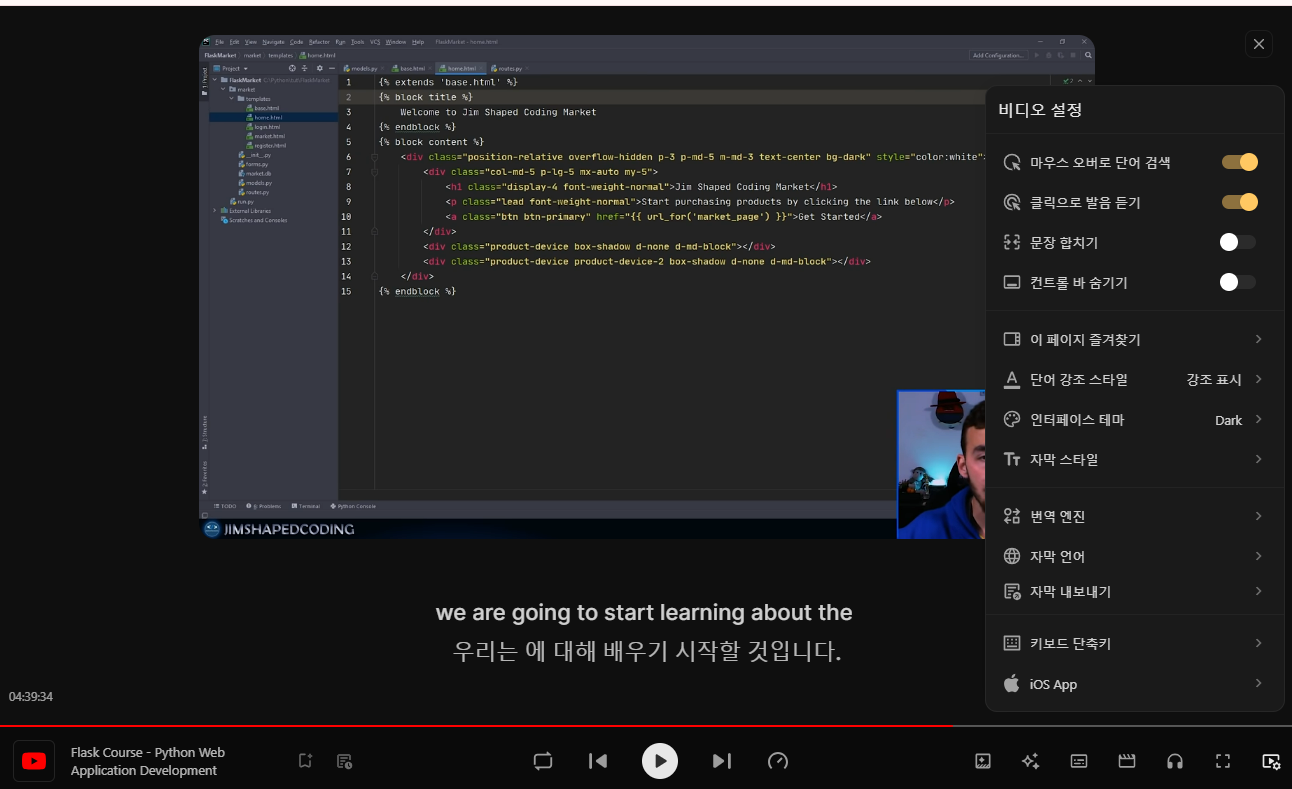Toggle the loop repeat control
This screenshot has width=1292, height=789.
(543, 761)
